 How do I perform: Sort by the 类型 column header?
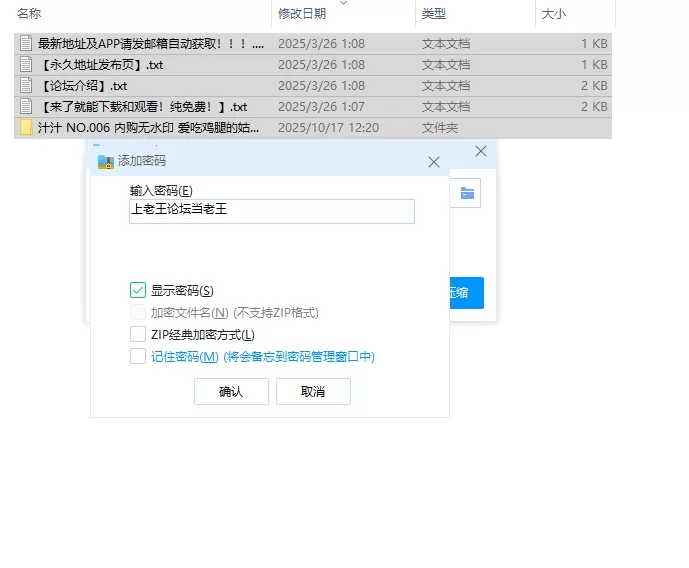coord(434,14)
